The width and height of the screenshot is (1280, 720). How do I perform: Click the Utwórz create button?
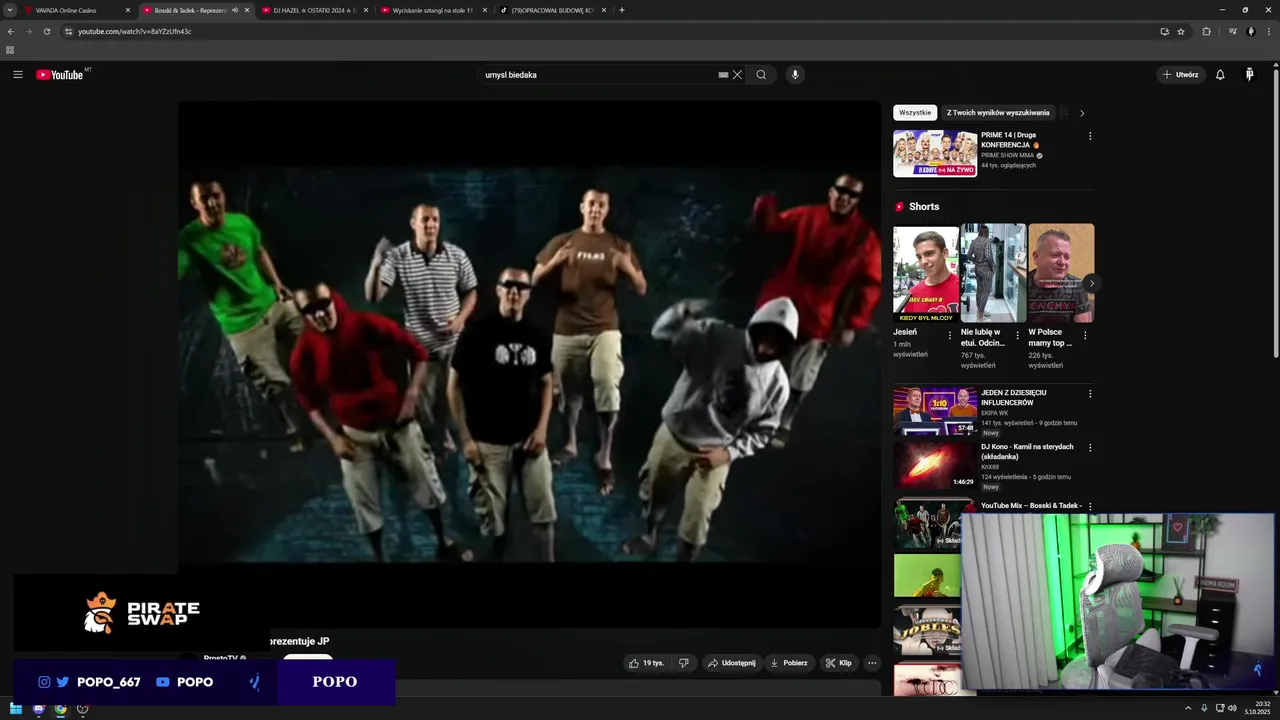(1181, 75)
